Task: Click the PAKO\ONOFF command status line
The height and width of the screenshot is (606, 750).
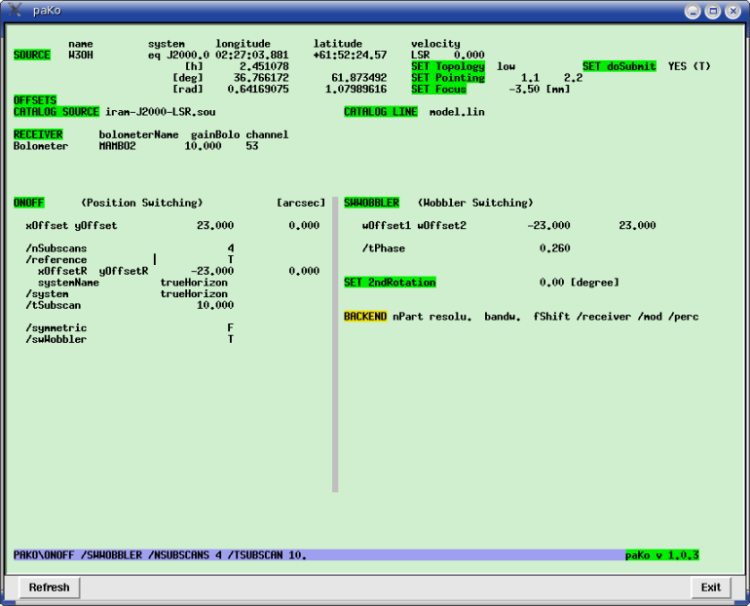Action: point(160,554)
